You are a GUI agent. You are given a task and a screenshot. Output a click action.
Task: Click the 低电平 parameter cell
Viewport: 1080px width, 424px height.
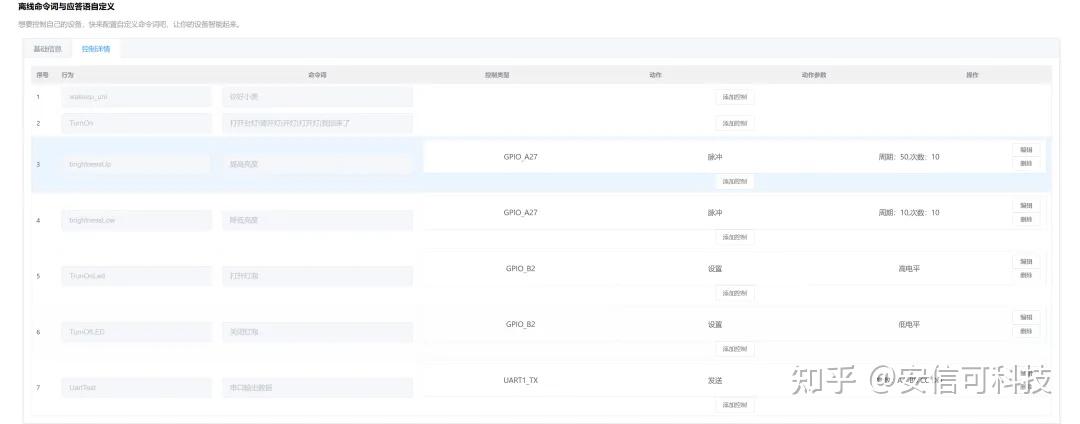tap(909, 324)
